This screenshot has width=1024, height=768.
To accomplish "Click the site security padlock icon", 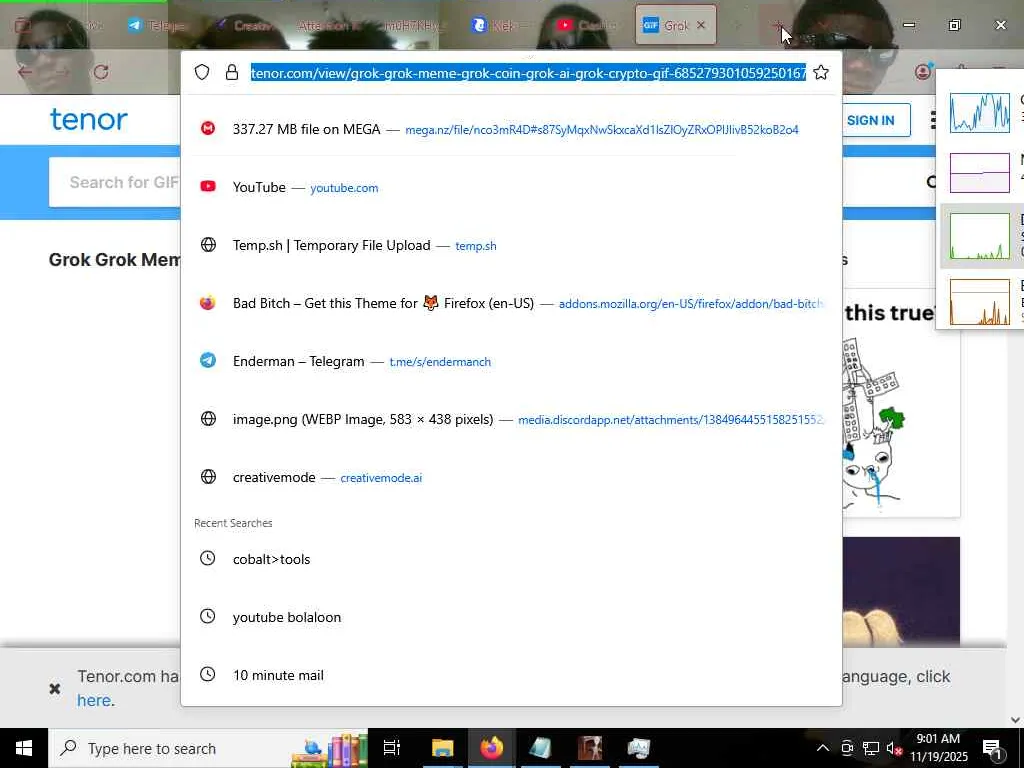I will 232,72.
